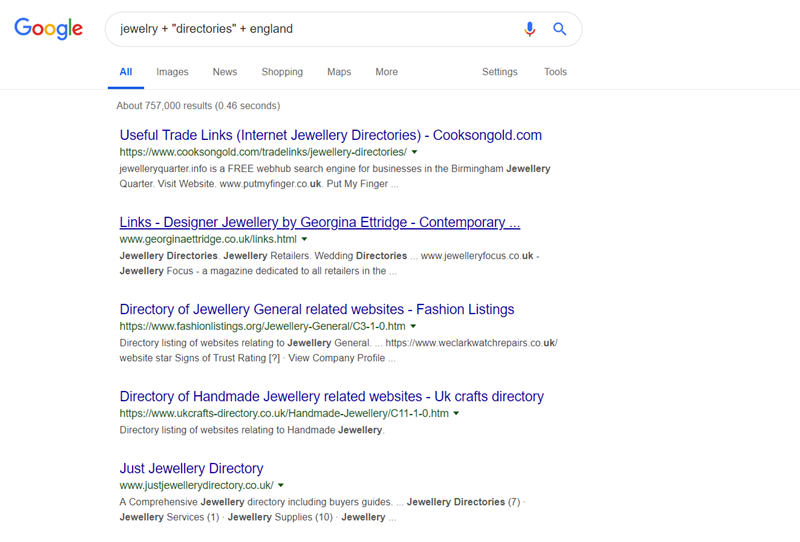
Task: Open the search Tools options
Action: click(555, 72)
